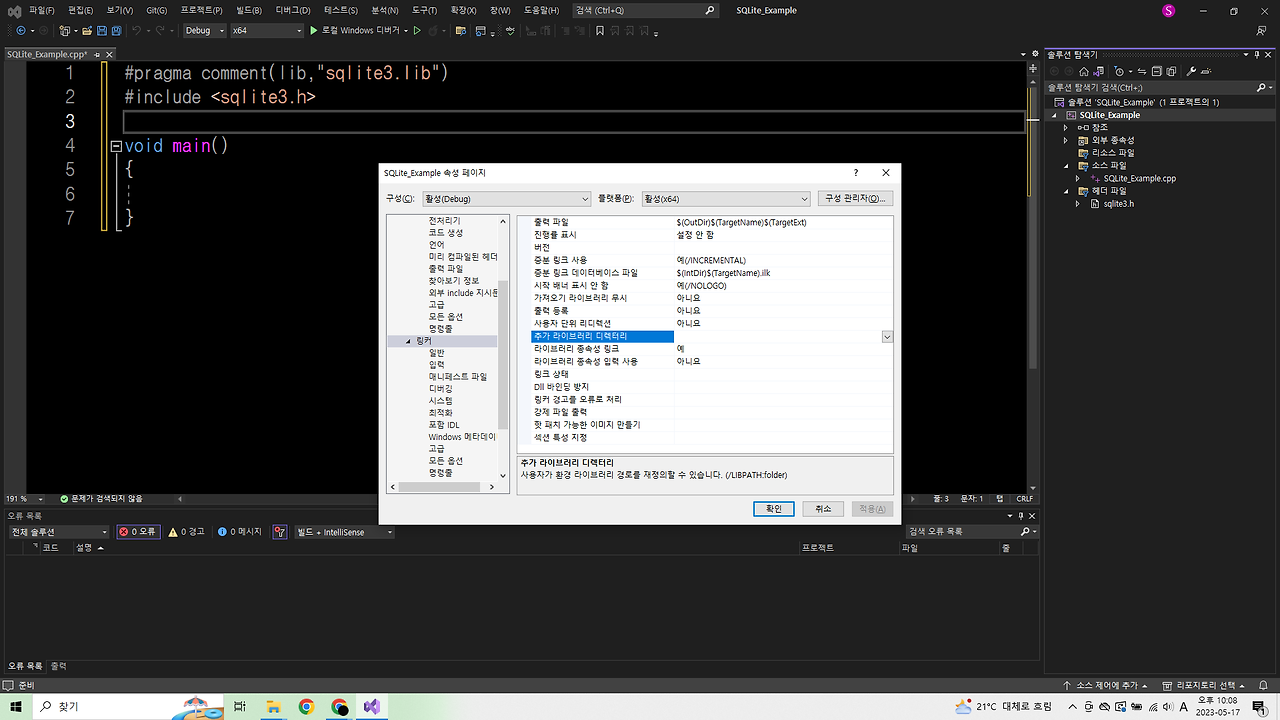Select sqlite3.h in Solution Explorer
This screenshot has width=1280, height=720.
coord(1118,204)
